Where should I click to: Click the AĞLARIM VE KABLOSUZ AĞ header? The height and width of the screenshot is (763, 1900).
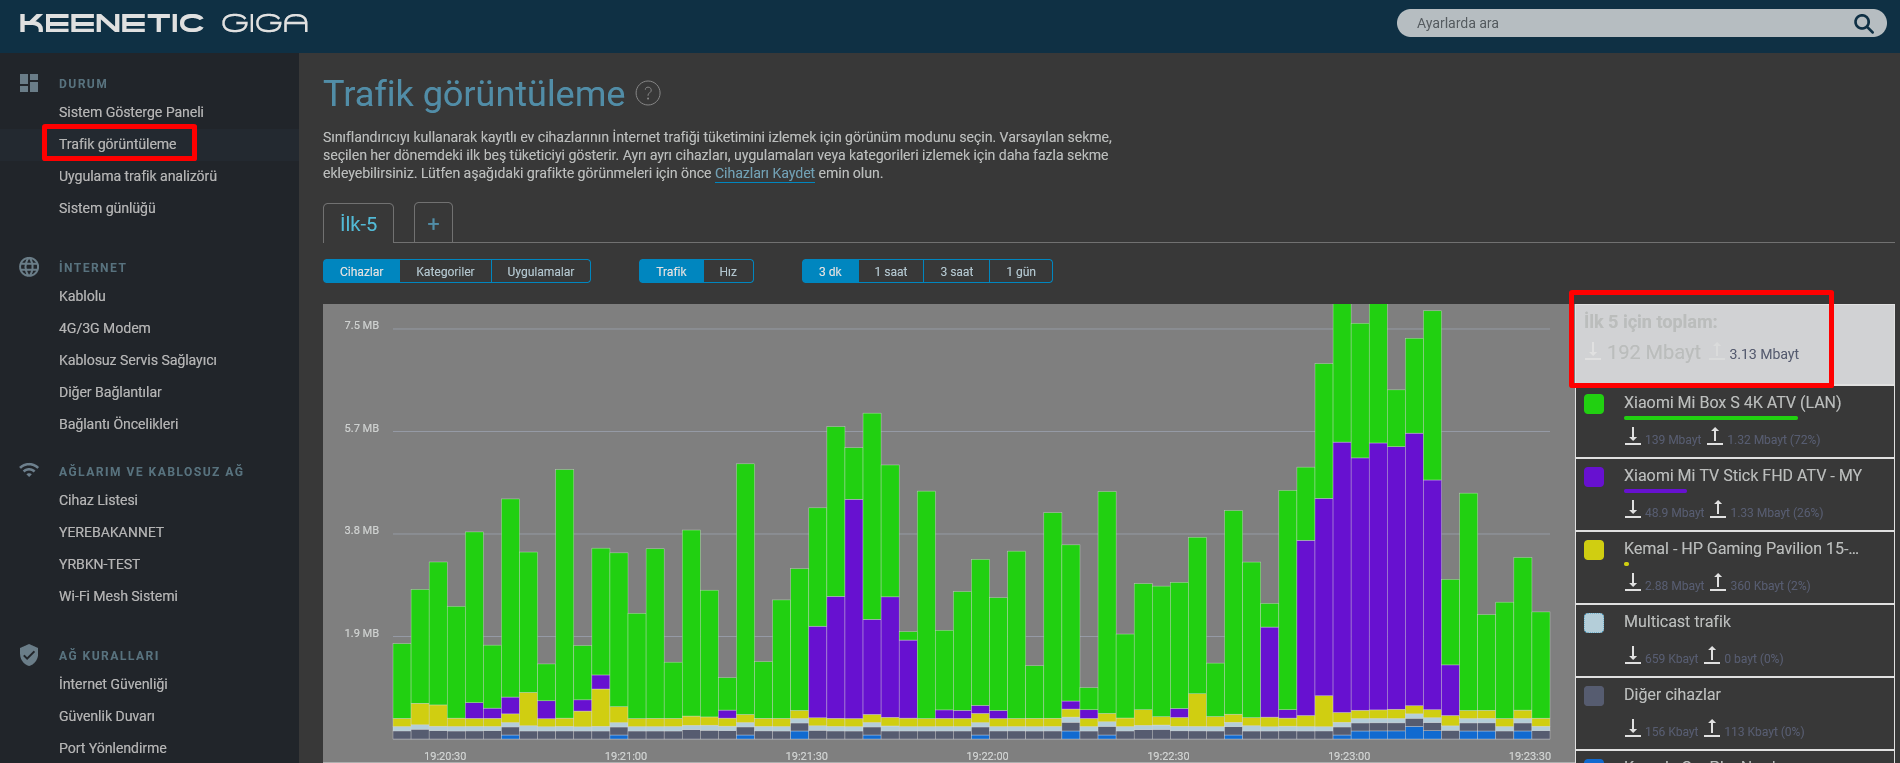click(151, 472)
